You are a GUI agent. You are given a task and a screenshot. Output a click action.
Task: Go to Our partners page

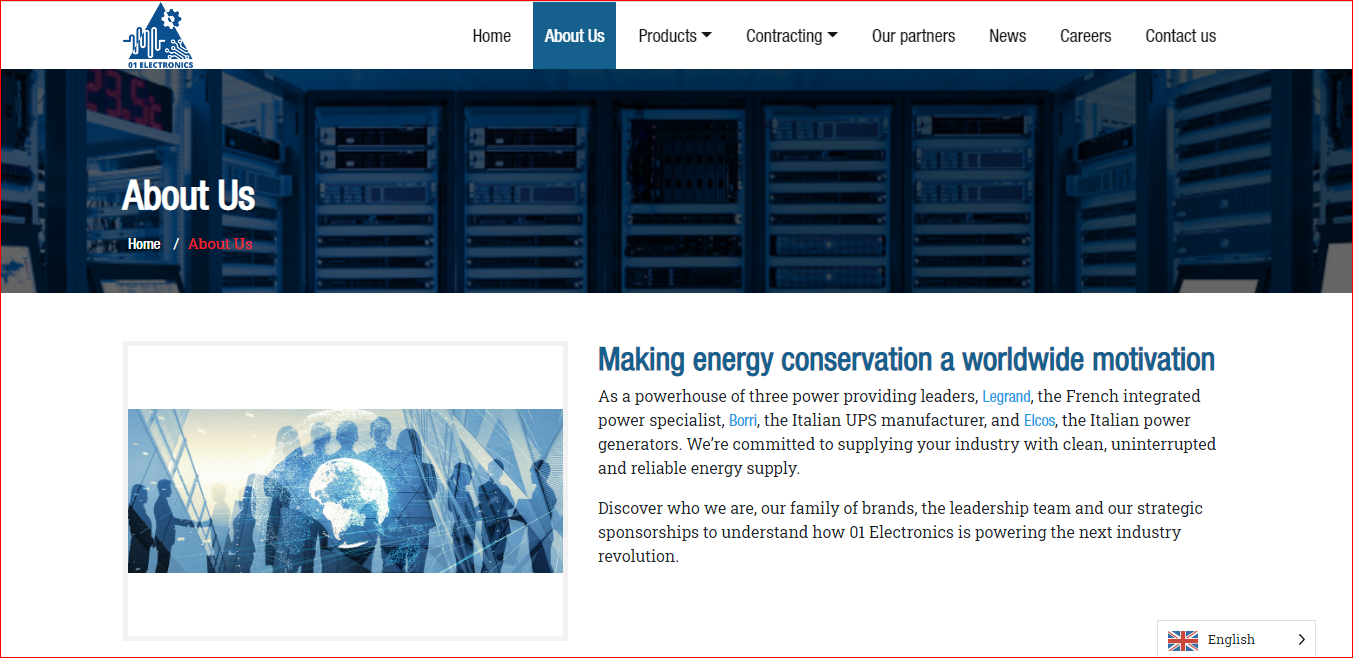[913, 36]
